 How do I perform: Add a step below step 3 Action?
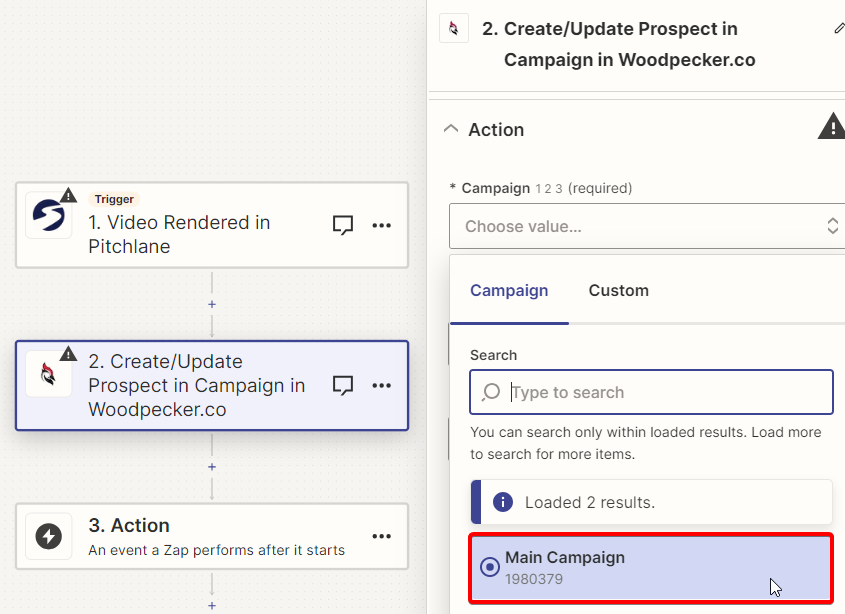212,606
